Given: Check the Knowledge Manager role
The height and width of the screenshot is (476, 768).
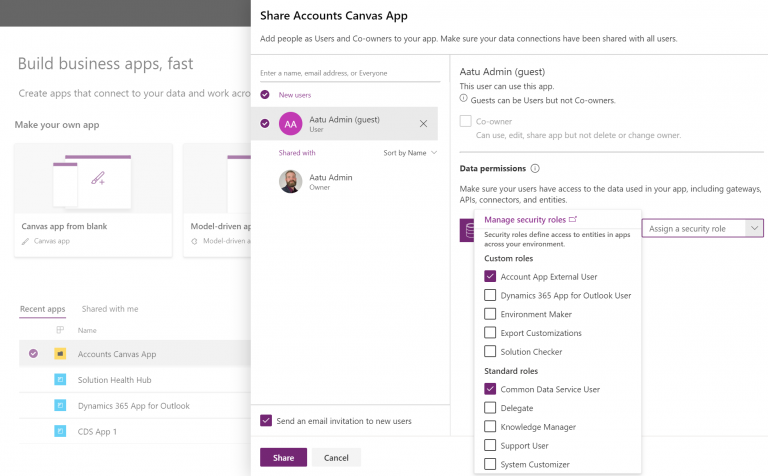Looking at the screenshot, I should (490, 427).
